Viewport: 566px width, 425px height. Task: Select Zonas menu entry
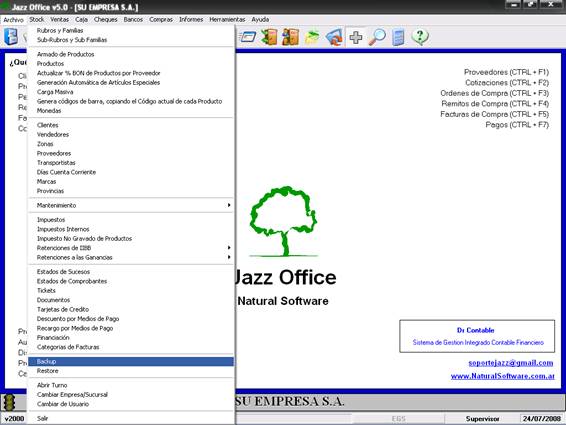(x=131, y=144)
